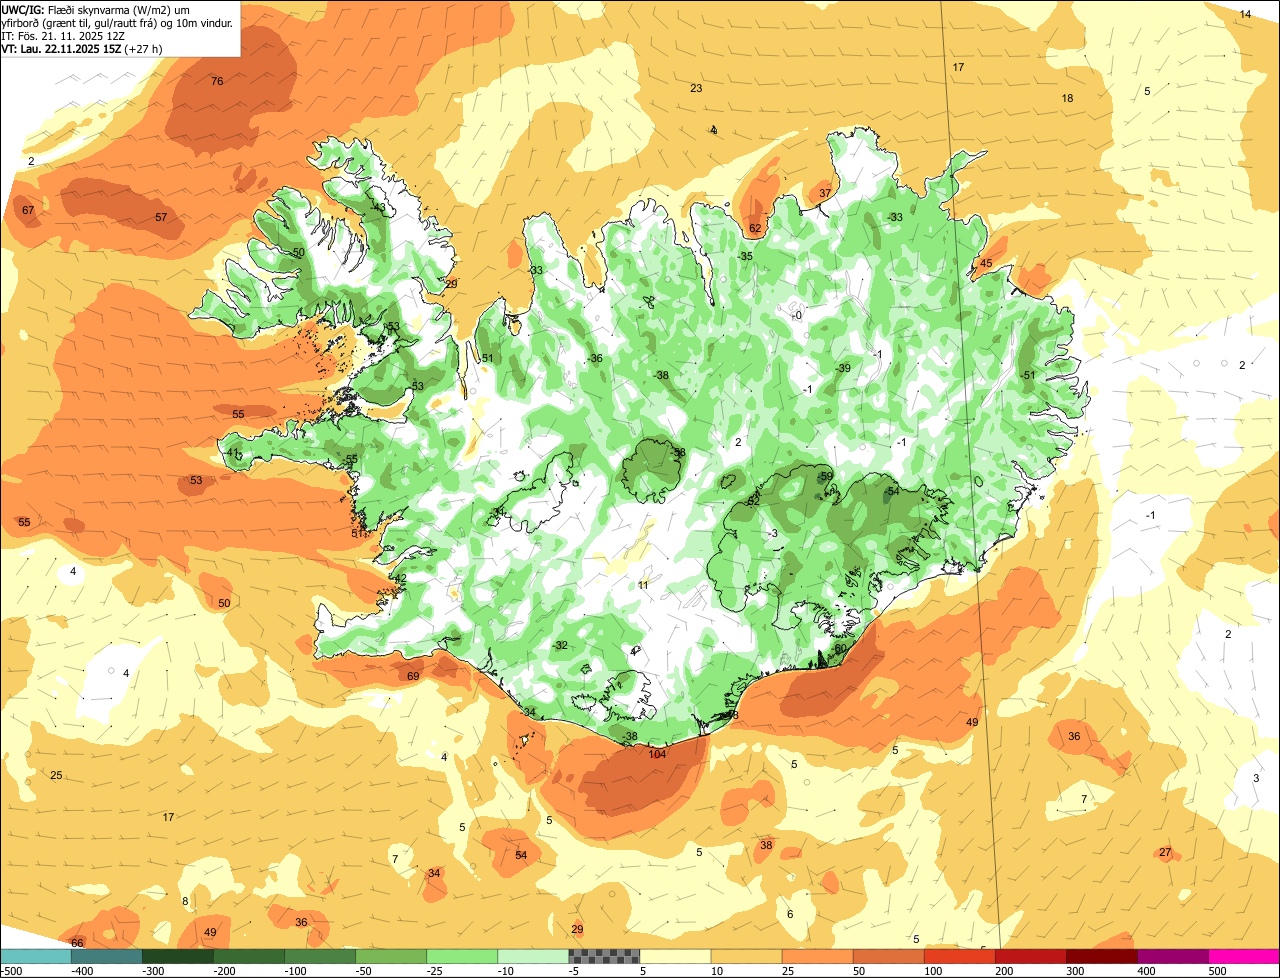
Task: Click the value 3 at the right edge
Action: [1256, 778]
